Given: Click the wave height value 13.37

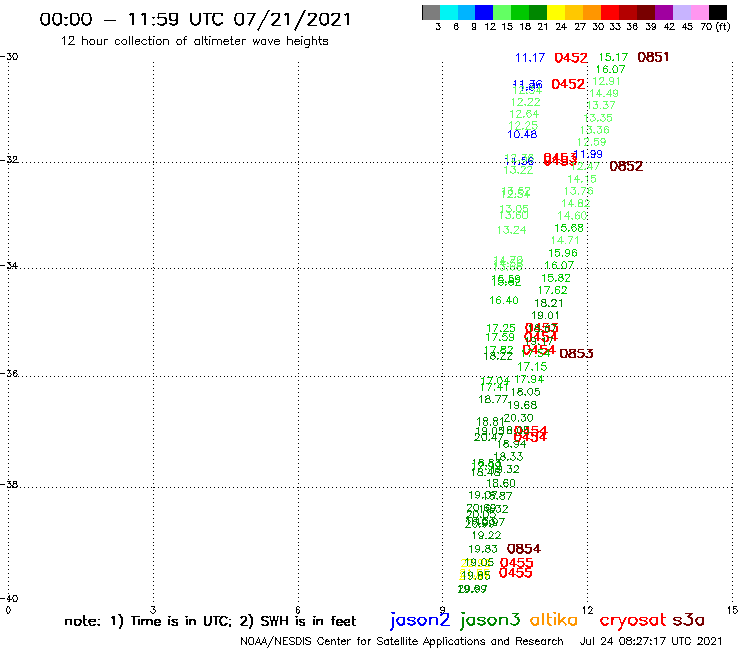Looking at the screenshot, I should pos(601,105).
